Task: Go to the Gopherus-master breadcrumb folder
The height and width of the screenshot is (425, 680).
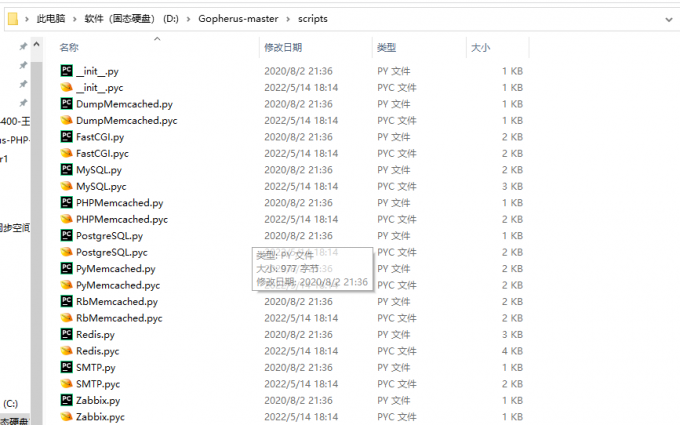Action: (x=238, y=19)
